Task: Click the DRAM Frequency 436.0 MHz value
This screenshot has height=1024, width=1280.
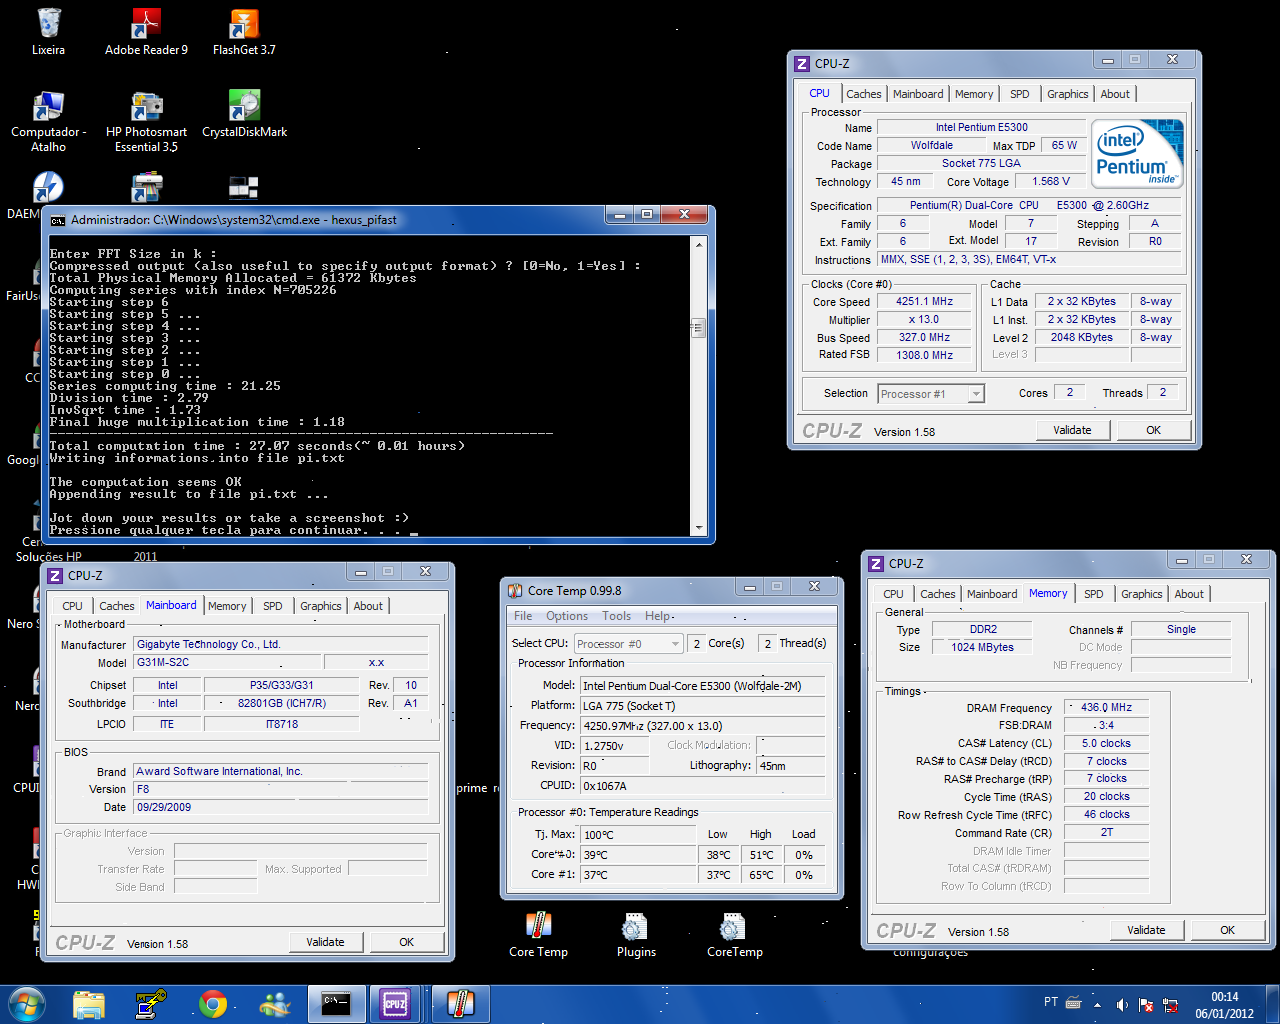Action: (1106, 707)
